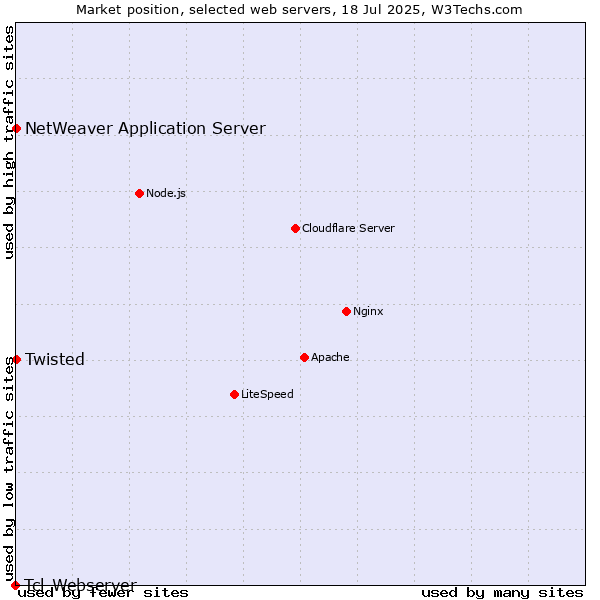Click the NetWeaver Application Server data point
Viewport: 600px width, 600px height.
click(16, 129)
